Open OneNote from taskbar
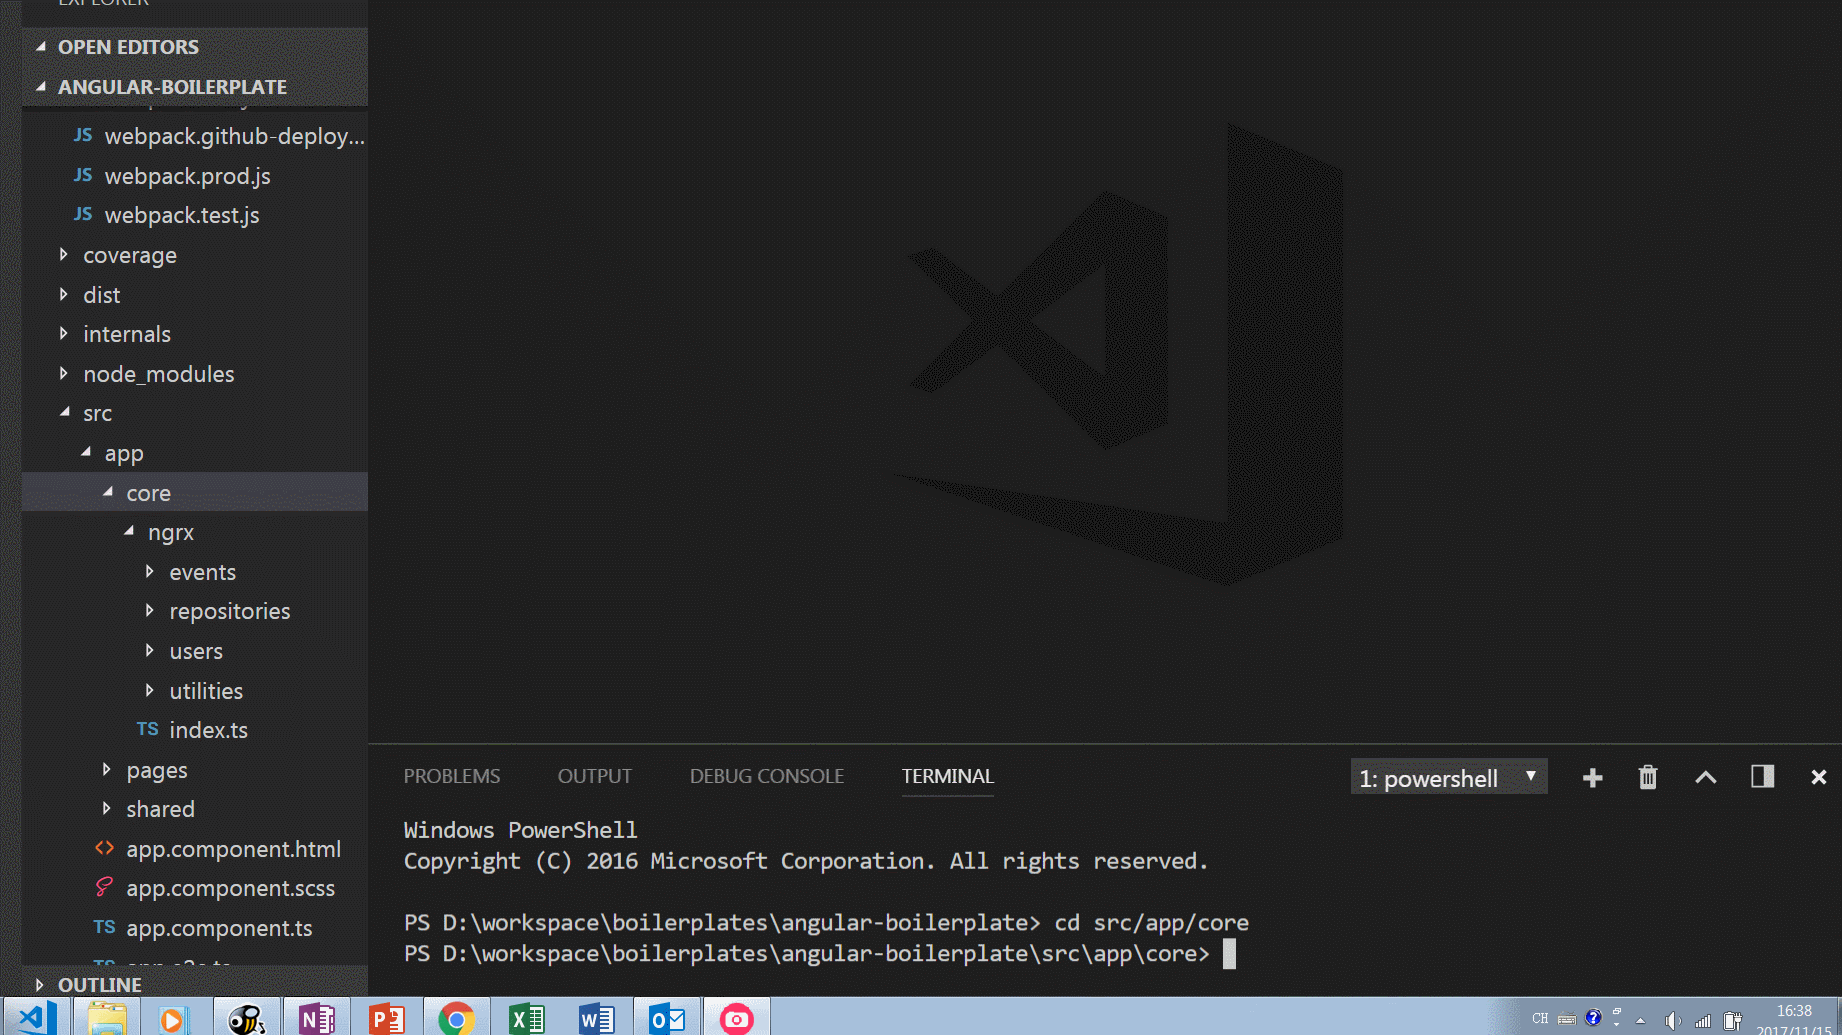Image resolution: width=1842 pixels, height=1035 pixels. coord(316,1017)
